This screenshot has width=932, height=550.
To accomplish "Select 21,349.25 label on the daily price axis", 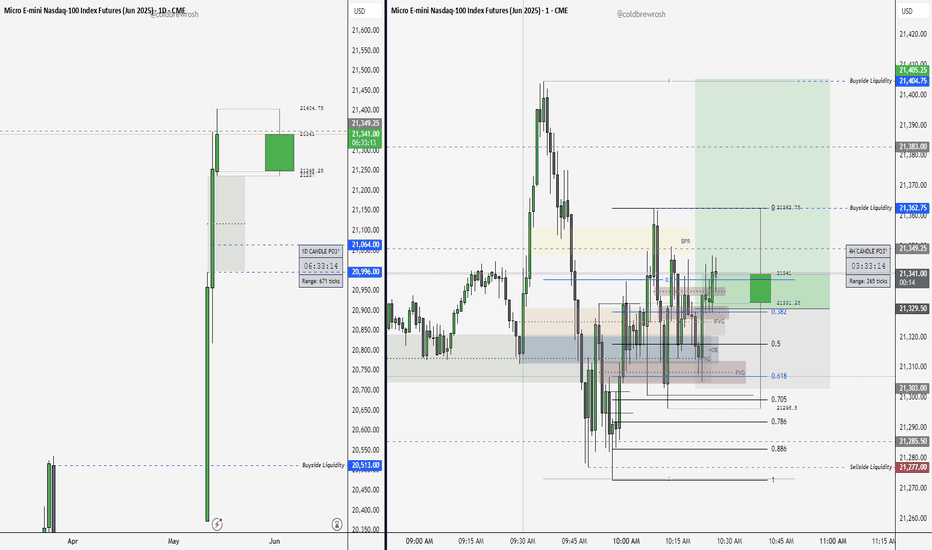I will pos(365,123).
